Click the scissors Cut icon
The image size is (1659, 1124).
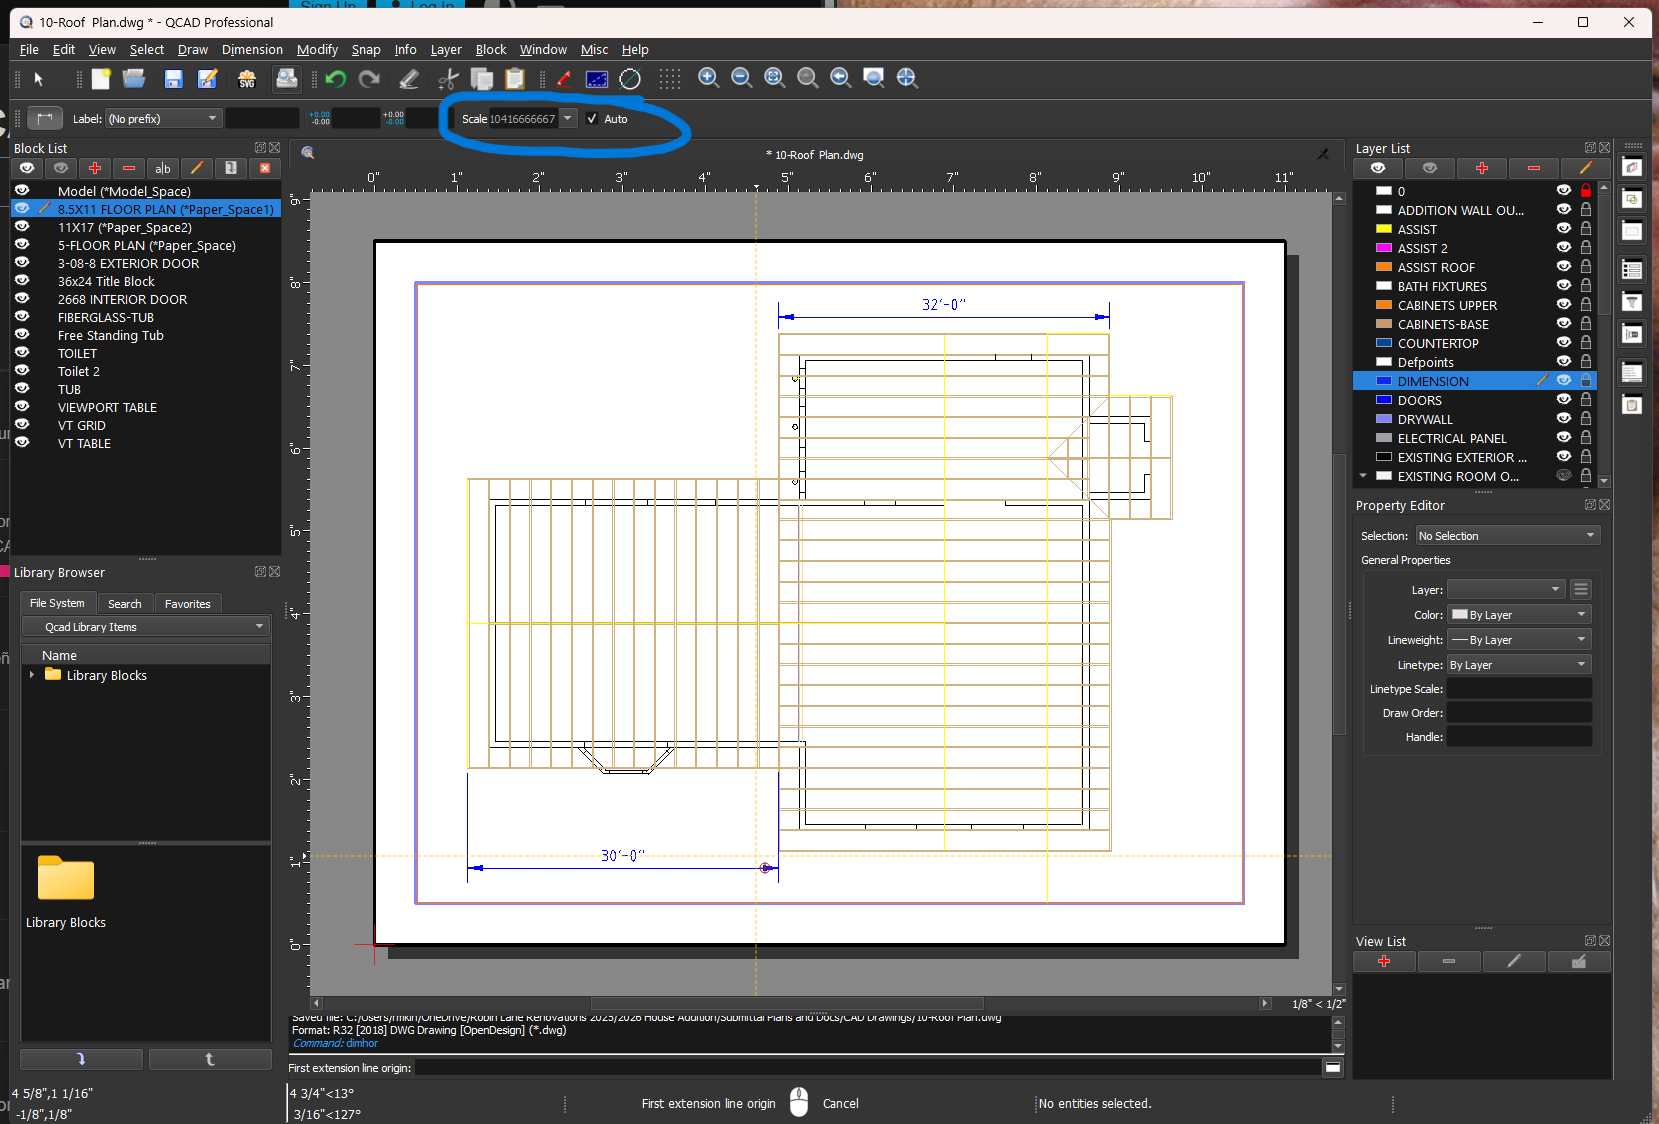449,79
